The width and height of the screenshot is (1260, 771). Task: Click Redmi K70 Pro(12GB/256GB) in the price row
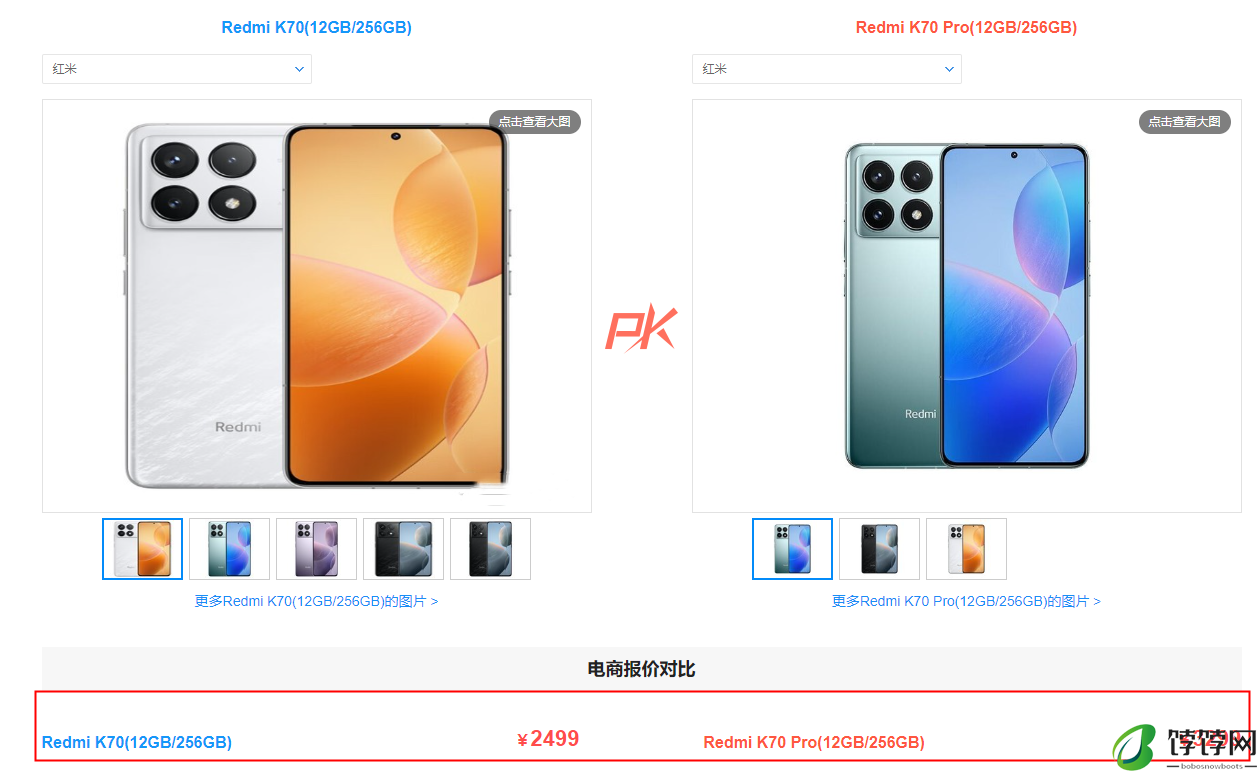814,742
